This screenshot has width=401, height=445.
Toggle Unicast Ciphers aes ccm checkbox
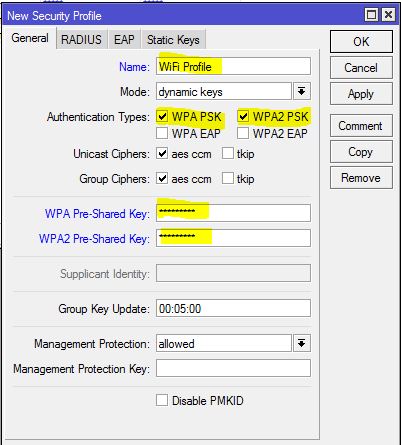coord(162,154)
